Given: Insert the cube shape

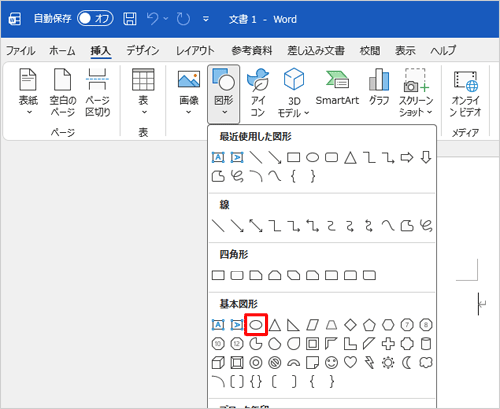Looking at the screenshot, I should [218, 363].
